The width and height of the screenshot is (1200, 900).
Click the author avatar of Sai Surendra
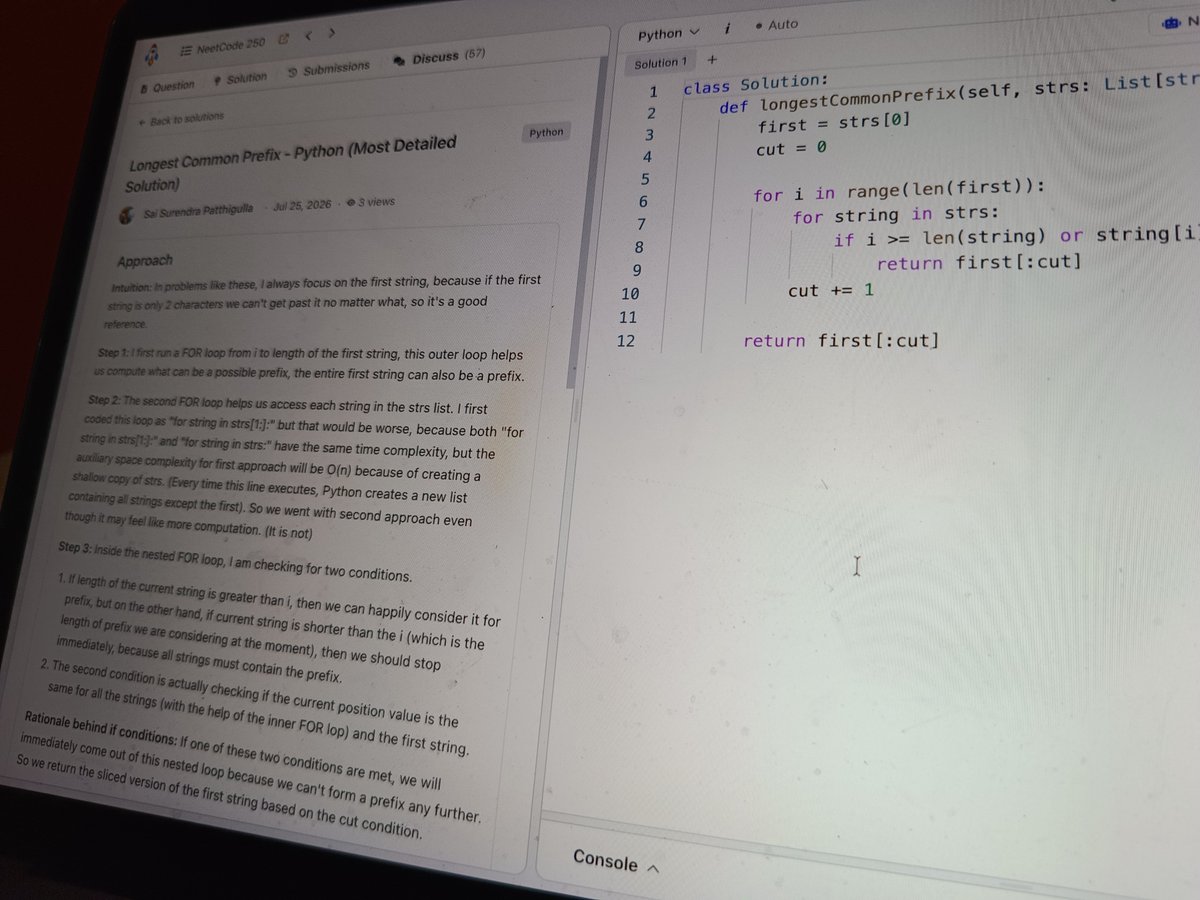(x=126, y=214)
